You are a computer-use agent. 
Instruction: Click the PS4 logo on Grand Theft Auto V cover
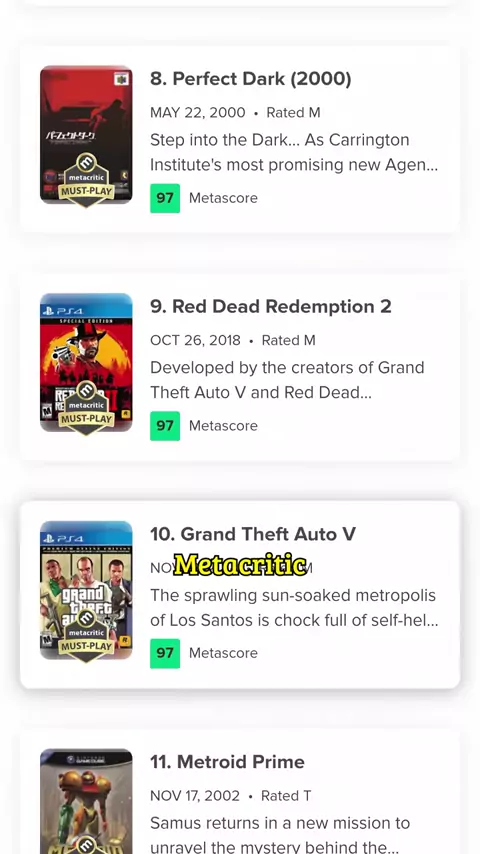tap(62, 539)
